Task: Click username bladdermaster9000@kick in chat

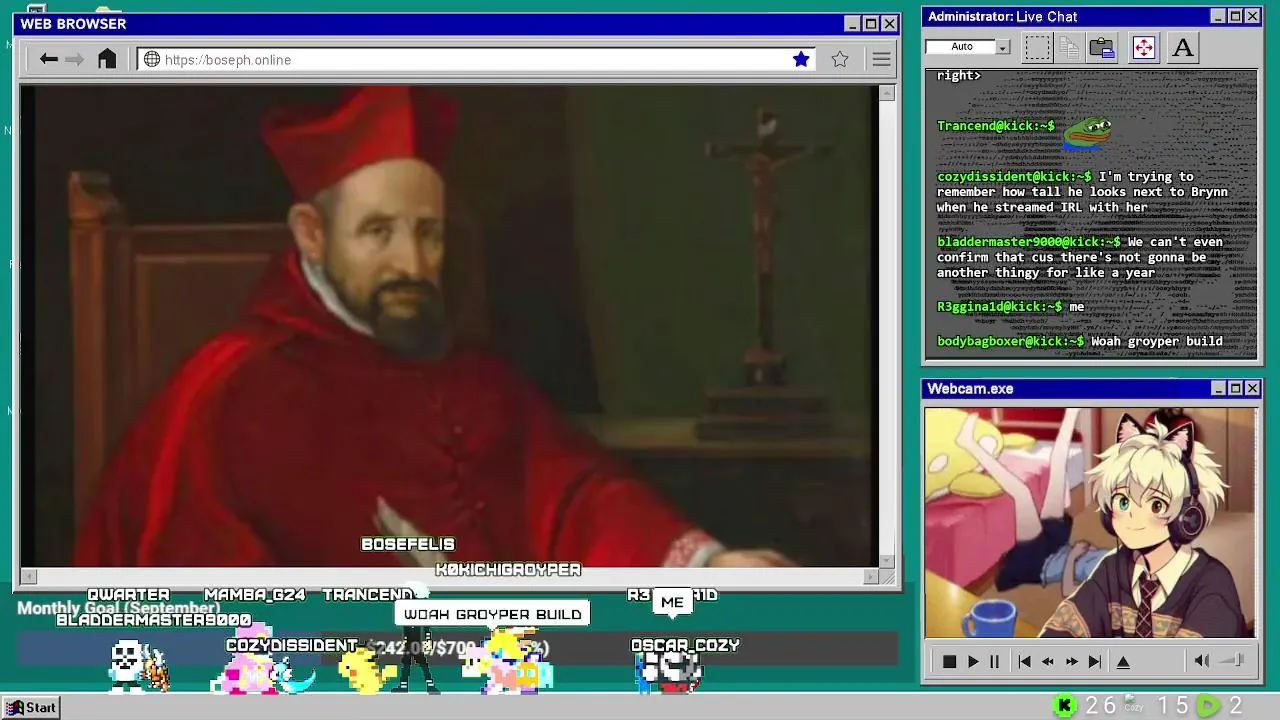Action: [x=1029, y=242]
